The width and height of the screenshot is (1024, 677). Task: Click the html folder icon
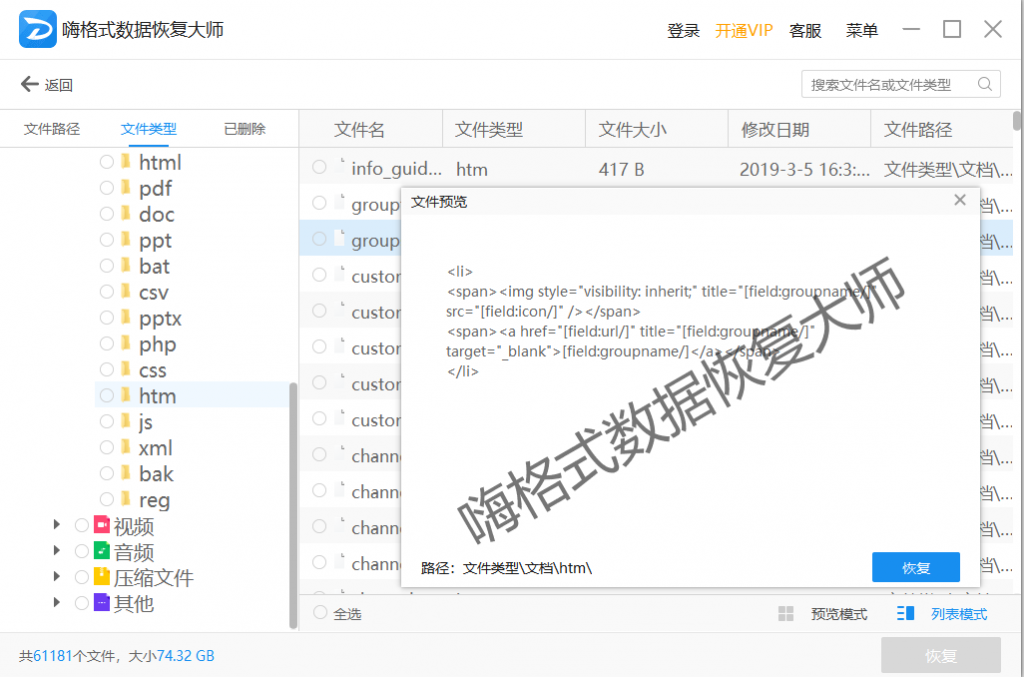(126, 161)
